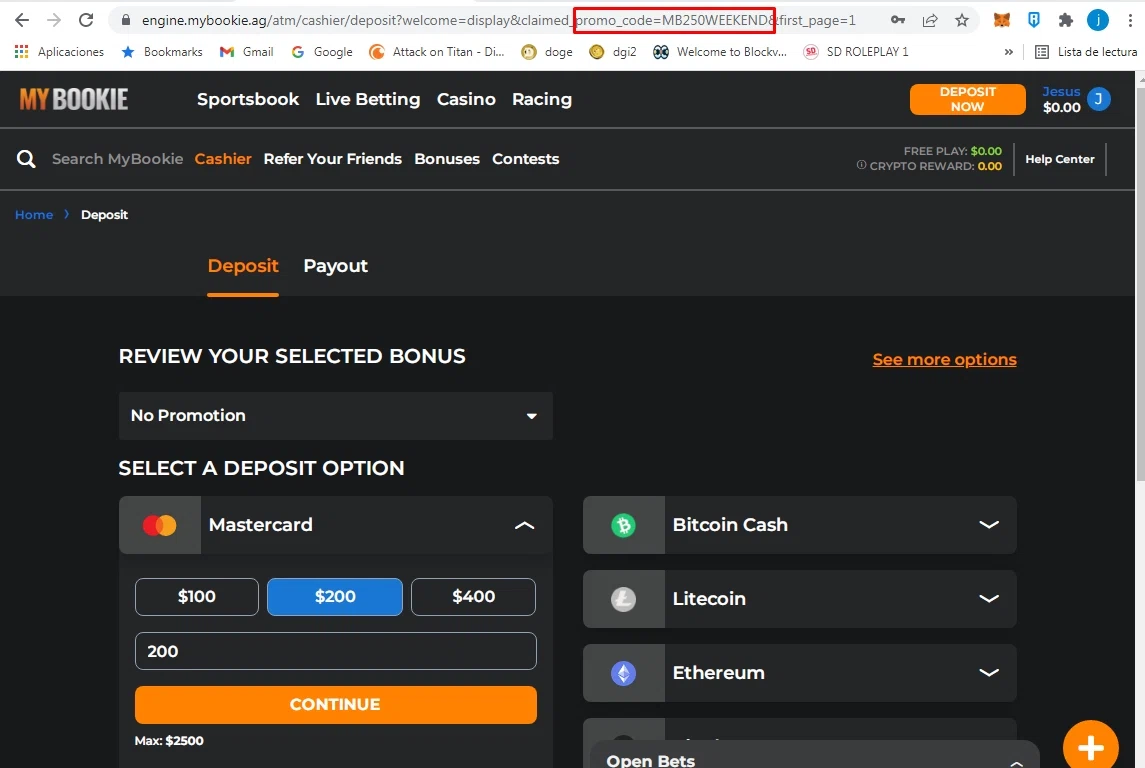Open the dgi2 bookmark

pos(613,52)
